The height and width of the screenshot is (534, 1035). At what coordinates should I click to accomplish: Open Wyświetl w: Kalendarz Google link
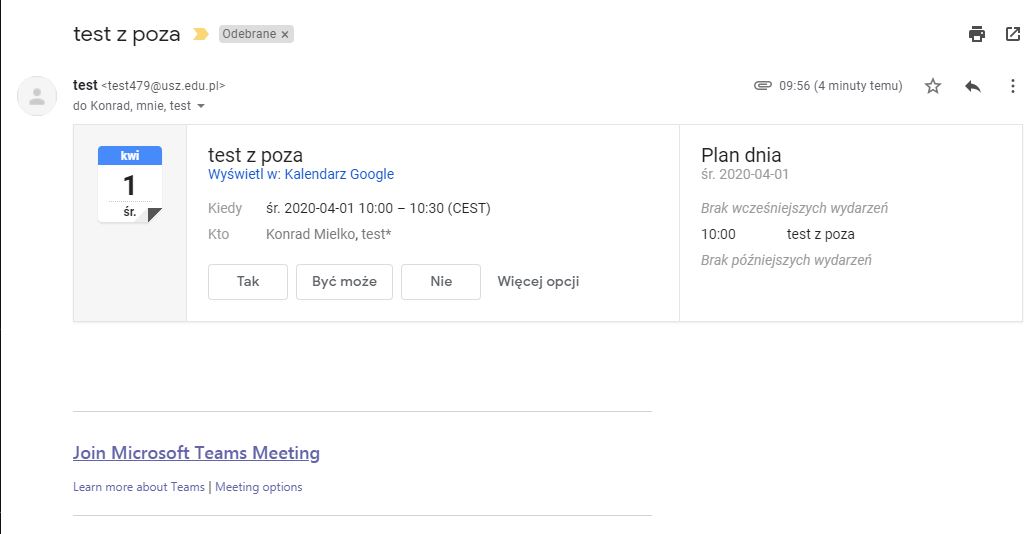301,174
